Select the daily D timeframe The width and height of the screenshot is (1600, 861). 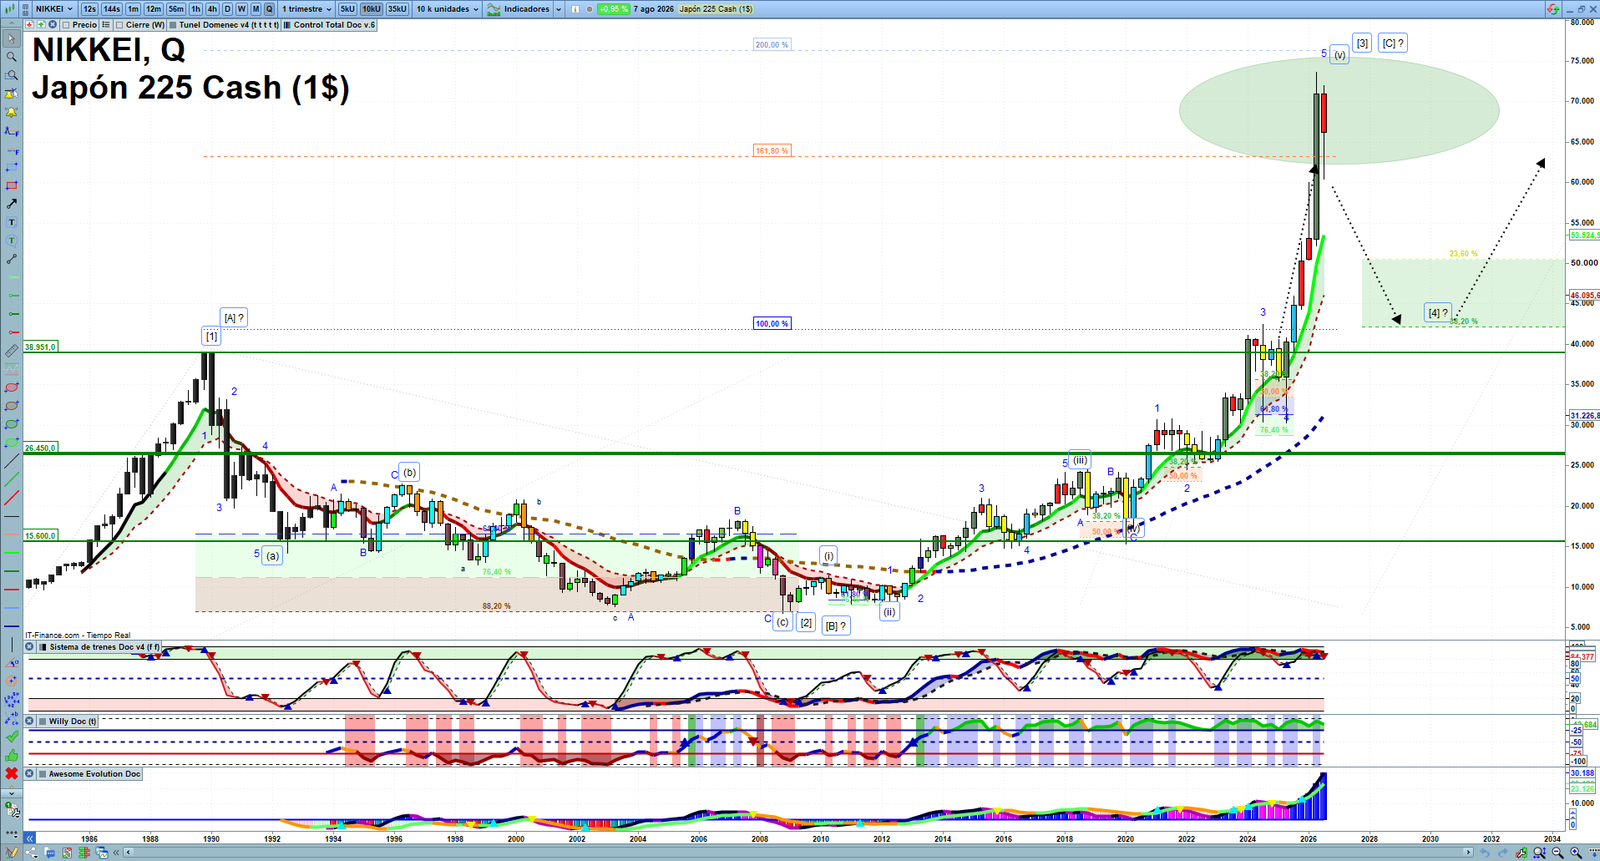227,9
